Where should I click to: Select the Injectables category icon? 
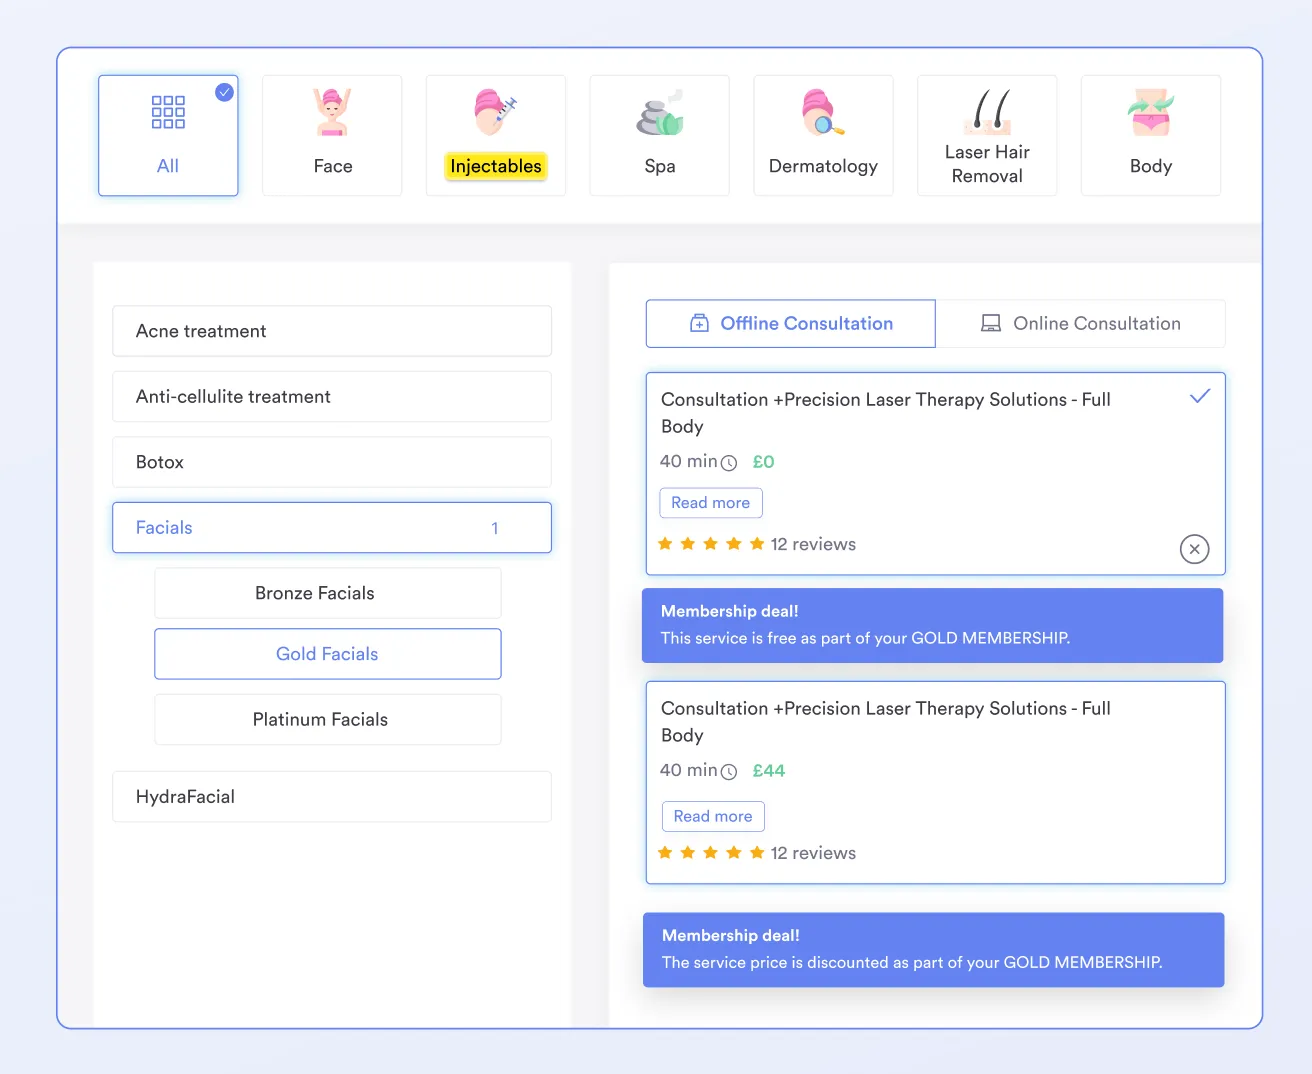[496, 112]
